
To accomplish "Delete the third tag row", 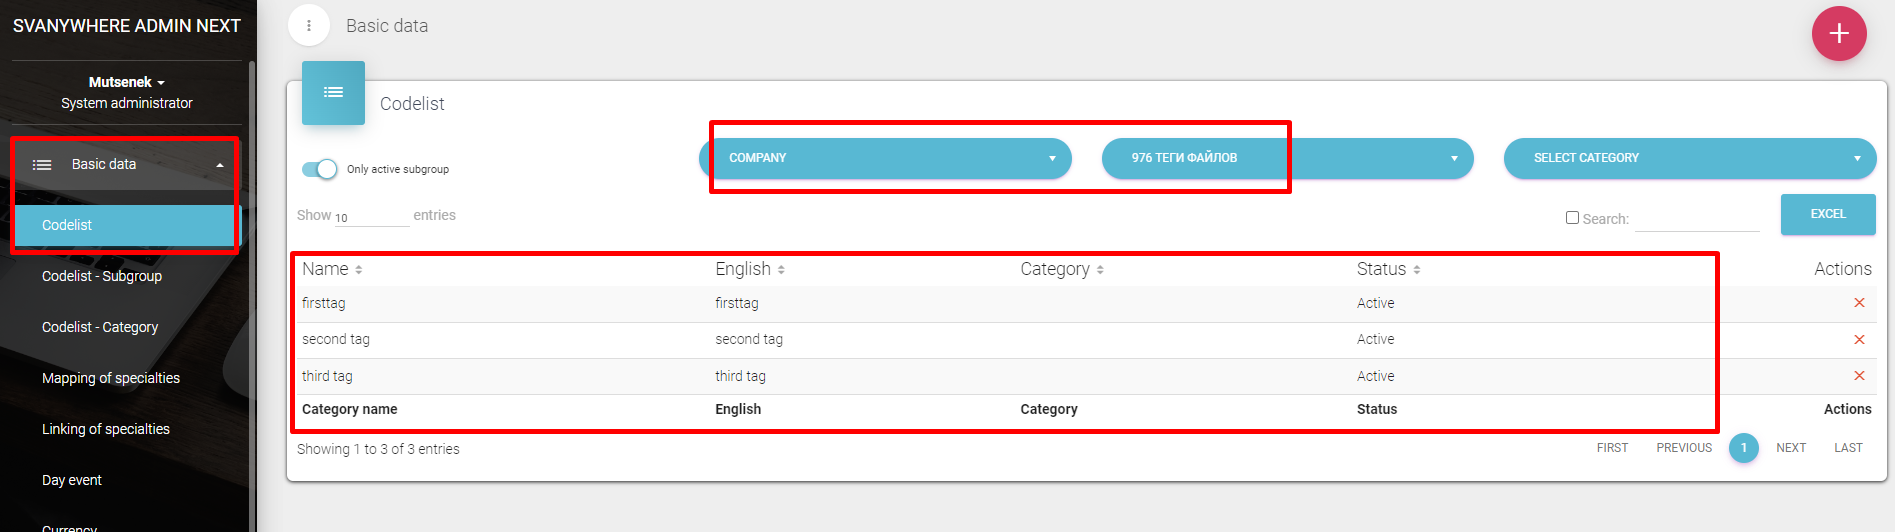I will 1858,376.
